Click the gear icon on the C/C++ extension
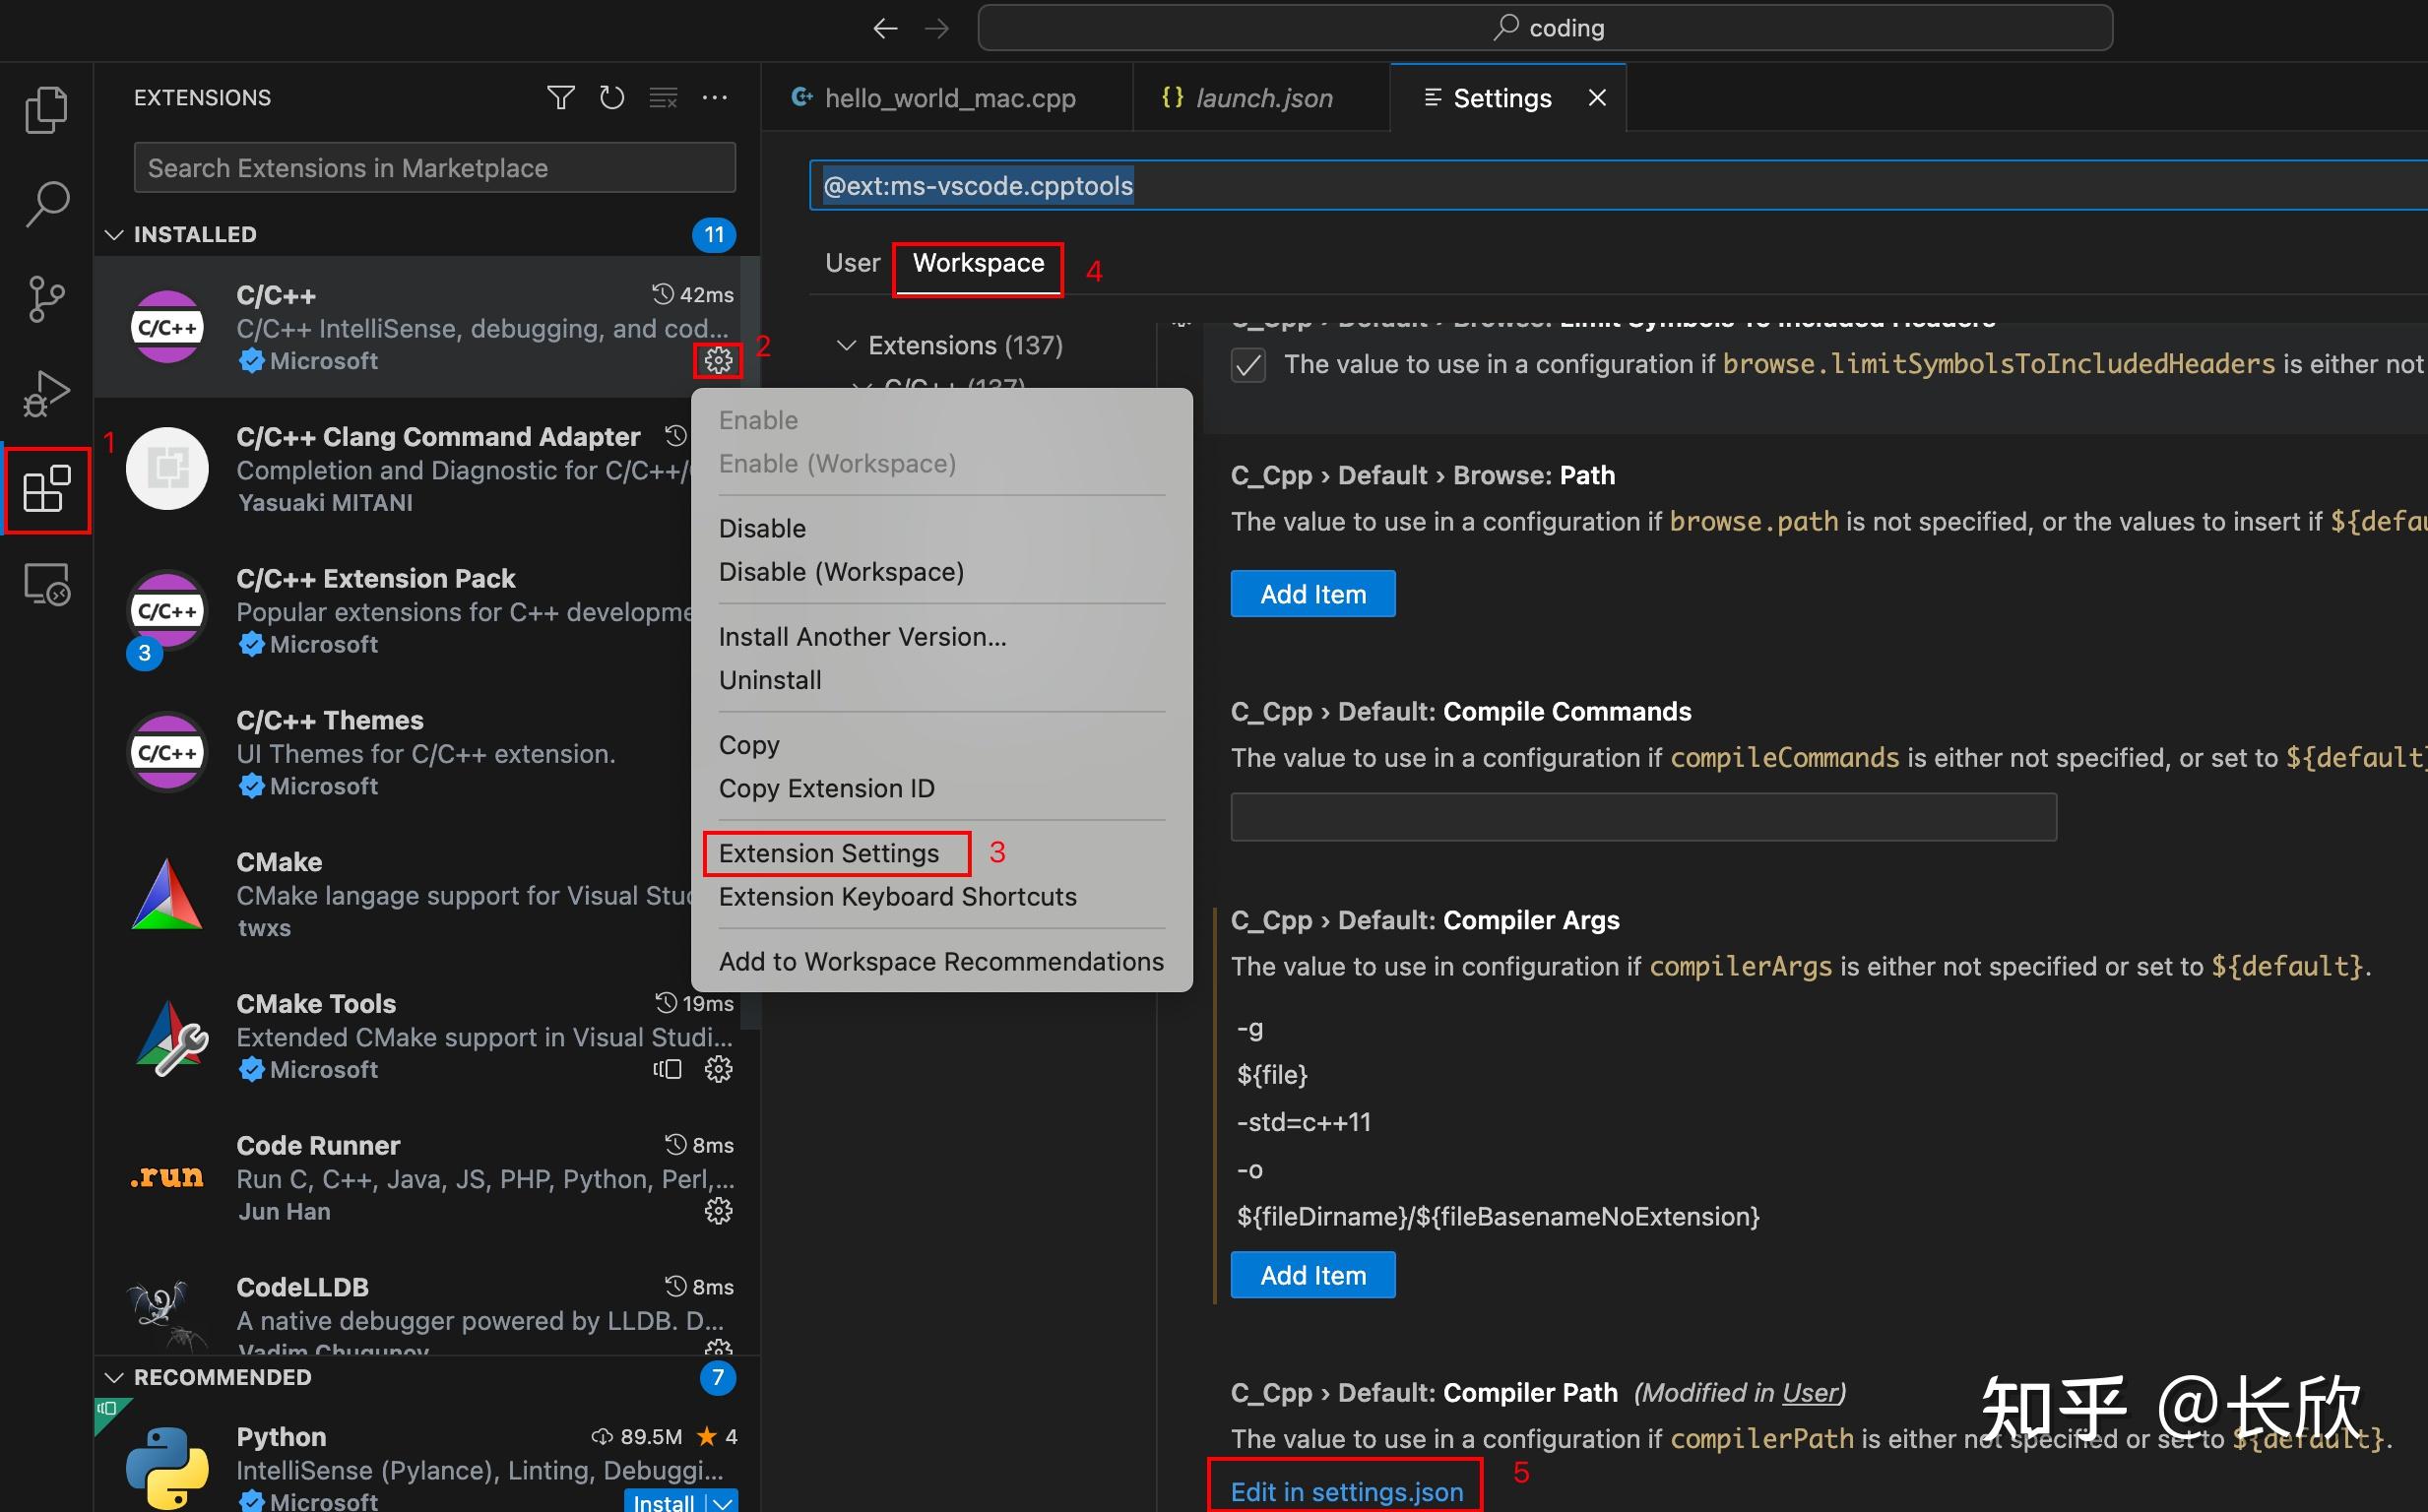Screen dimensions: 2428x1512 718,361
